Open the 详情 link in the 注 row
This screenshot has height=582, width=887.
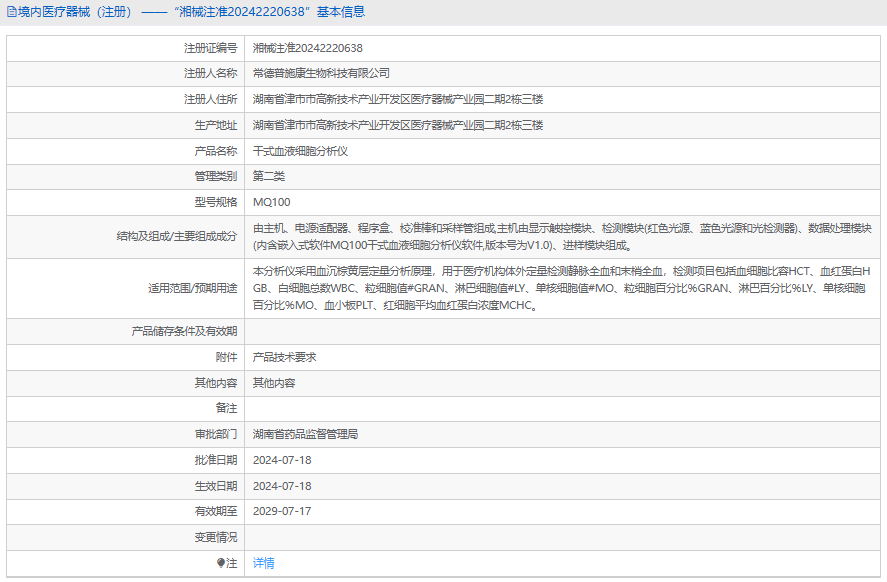click(264, 563)
